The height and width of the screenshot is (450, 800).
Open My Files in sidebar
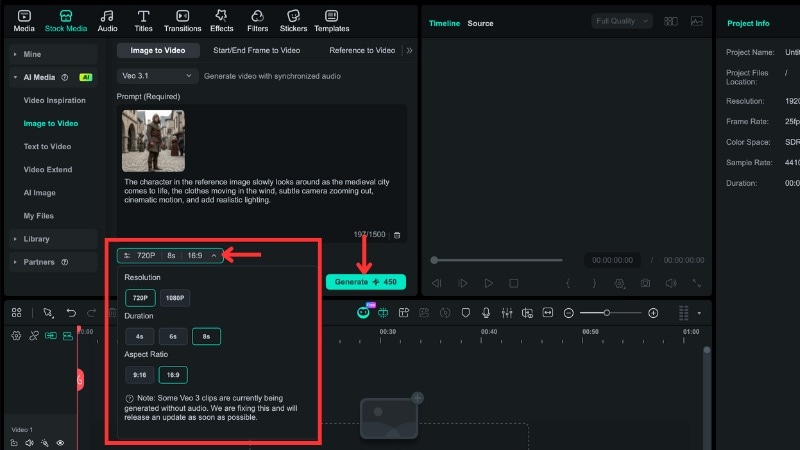[x=38, y=216]
